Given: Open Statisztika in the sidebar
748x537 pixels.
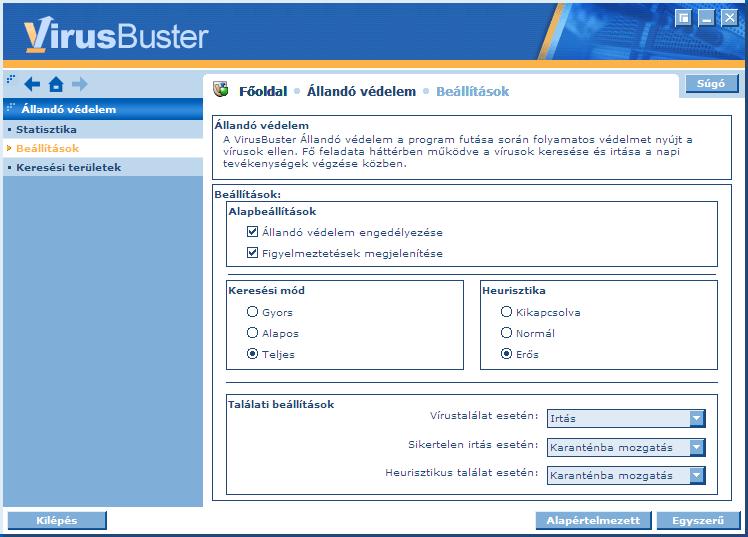Looking at the screenshot, I should tap(103, 129).
